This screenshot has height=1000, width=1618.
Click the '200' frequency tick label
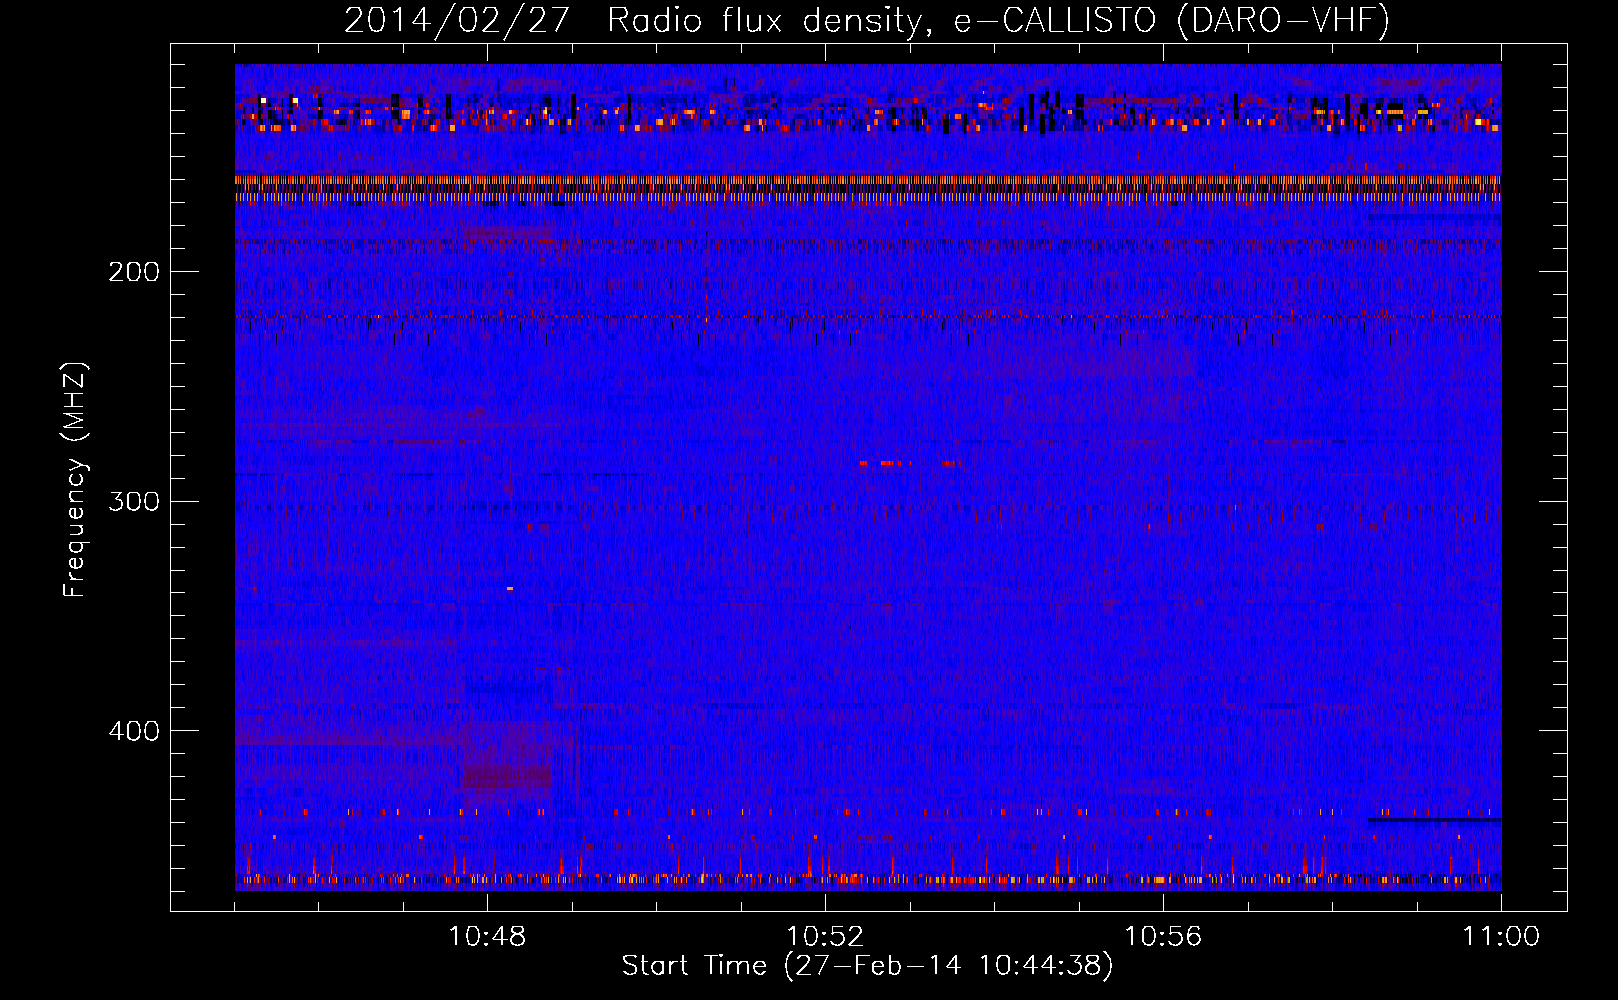point(134,272)
